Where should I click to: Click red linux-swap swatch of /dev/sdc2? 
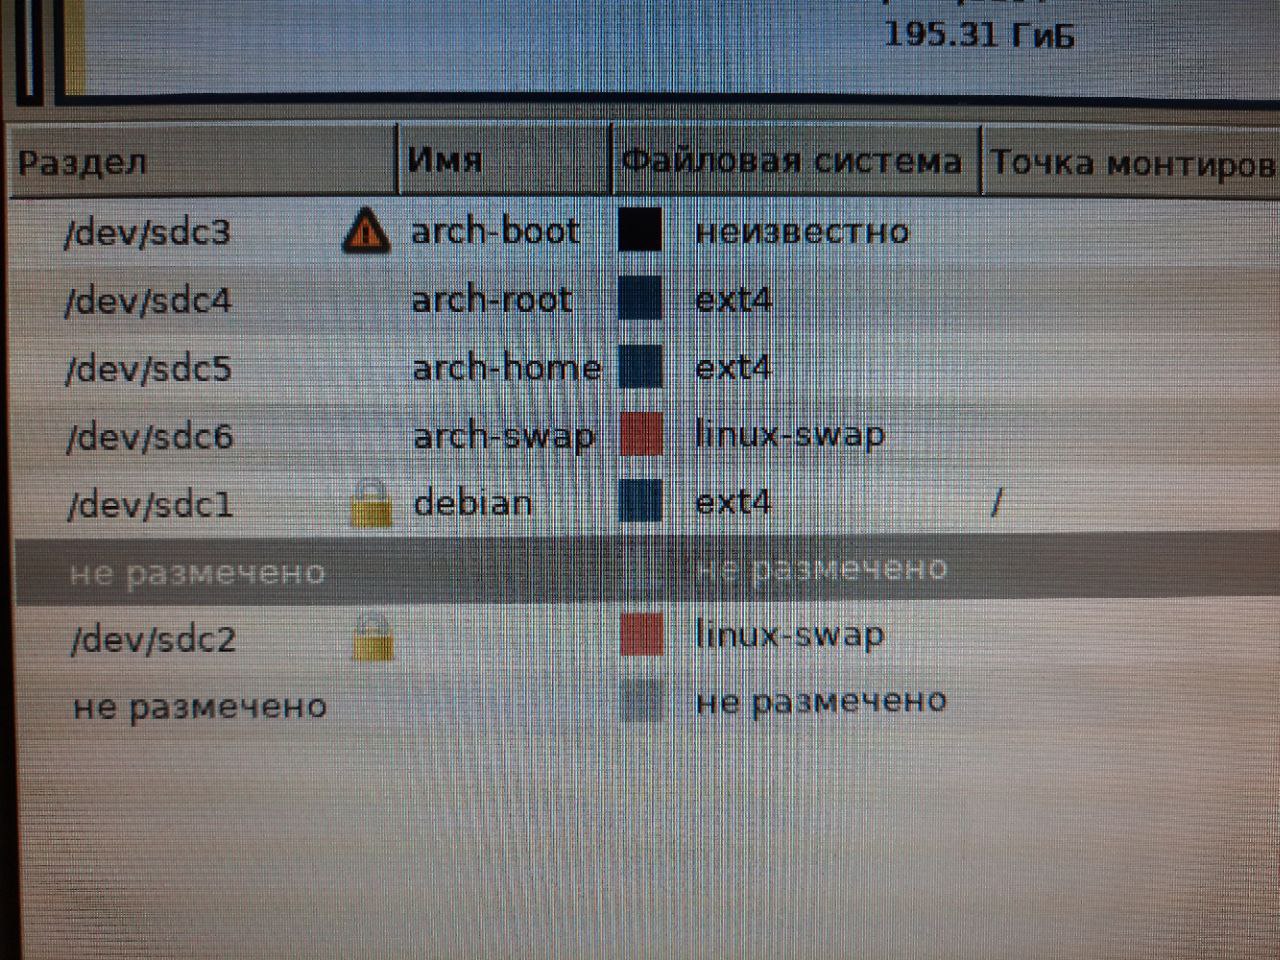click(x=642, y=635)
